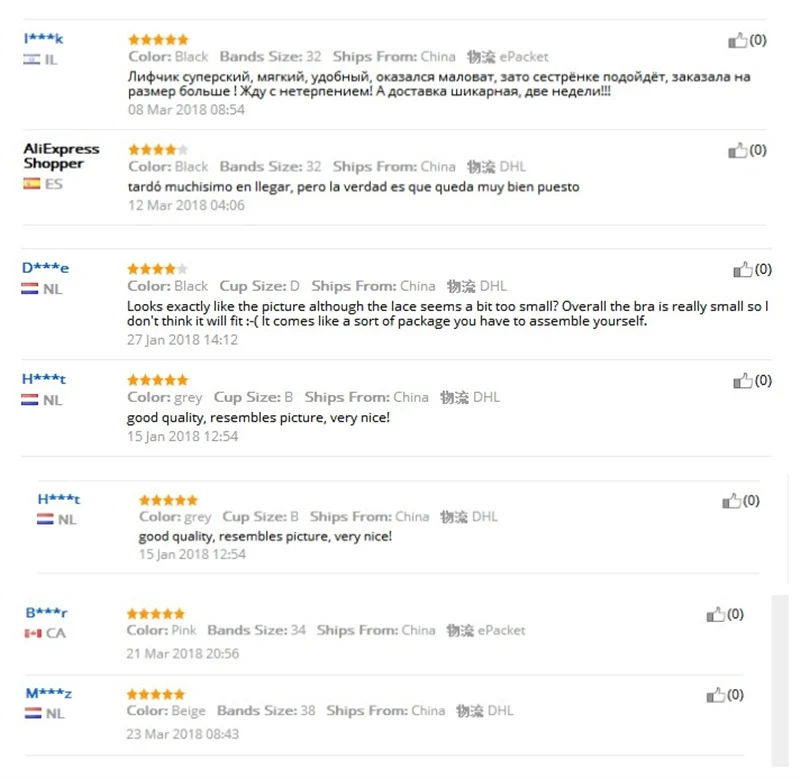
Task: Click thumbs-up on B***r's Pink review
Action: click(x=715, y=614)
